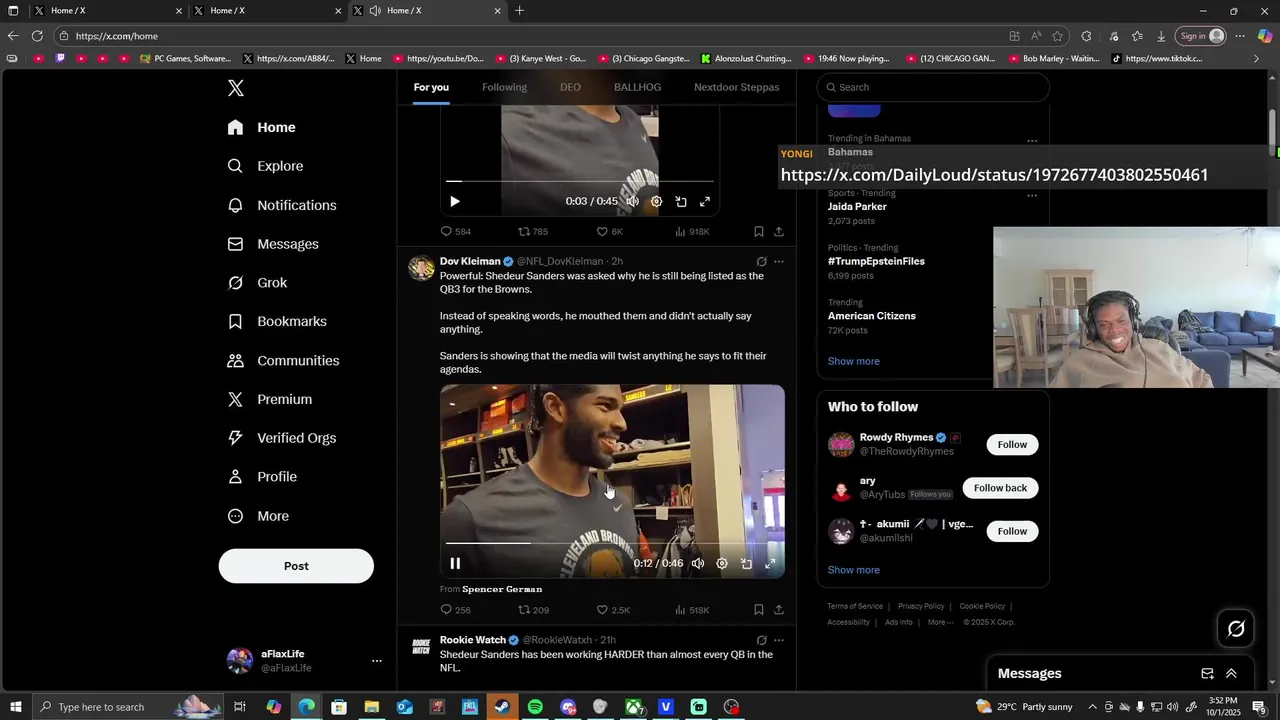
Task: Click the X Search input field
Action: pyautogui.click(x=933, y=87)
